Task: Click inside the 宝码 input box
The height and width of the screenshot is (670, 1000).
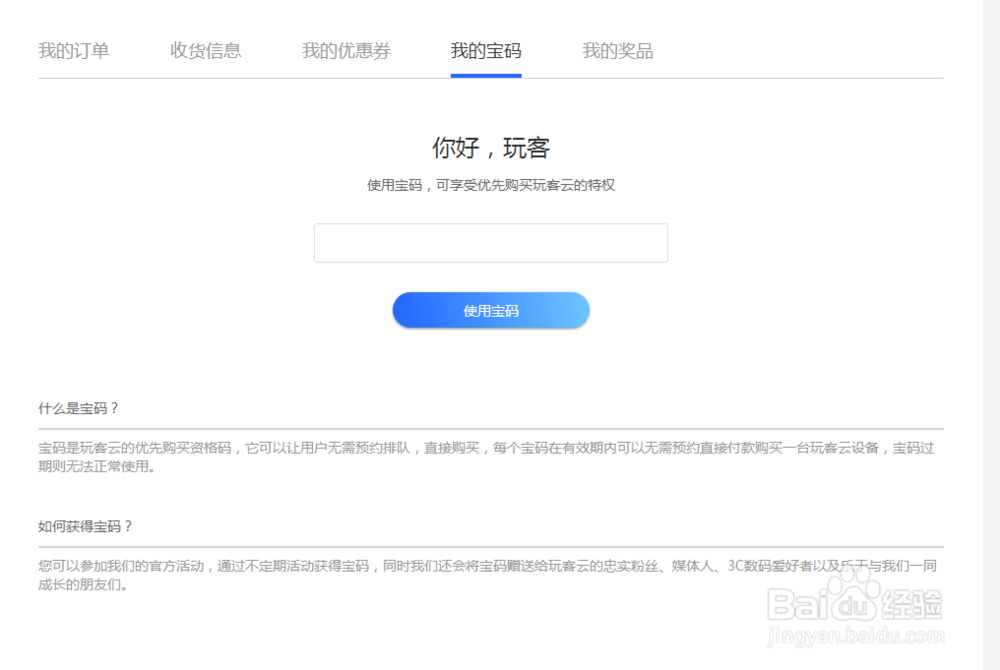Action: (x=491, y=242)
